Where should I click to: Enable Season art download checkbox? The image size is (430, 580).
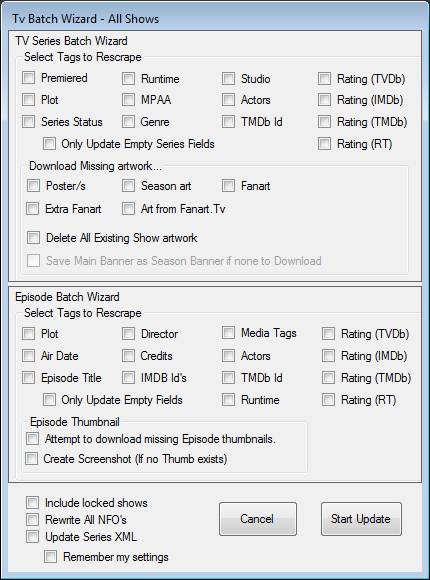[128, 186]
